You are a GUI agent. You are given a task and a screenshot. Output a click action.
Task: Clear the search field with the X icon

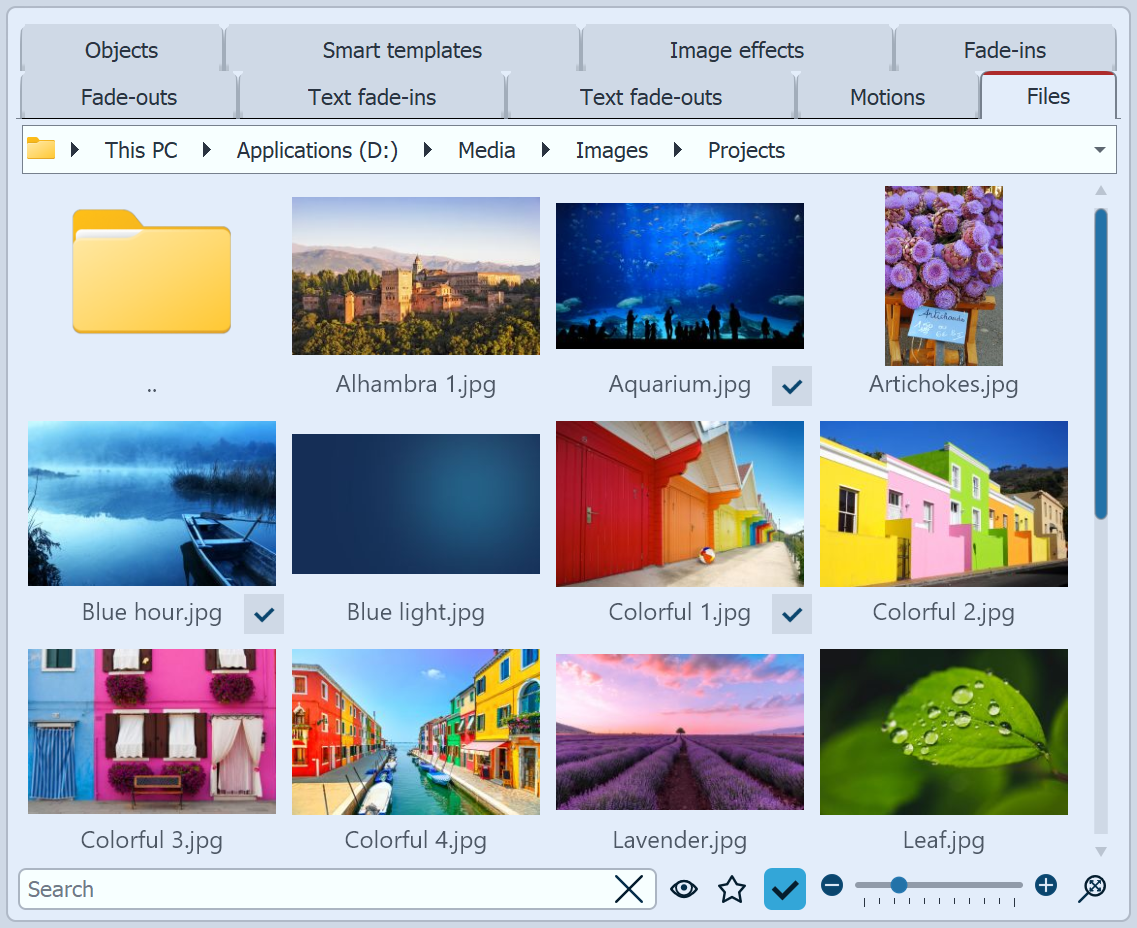tap(629, 889)
